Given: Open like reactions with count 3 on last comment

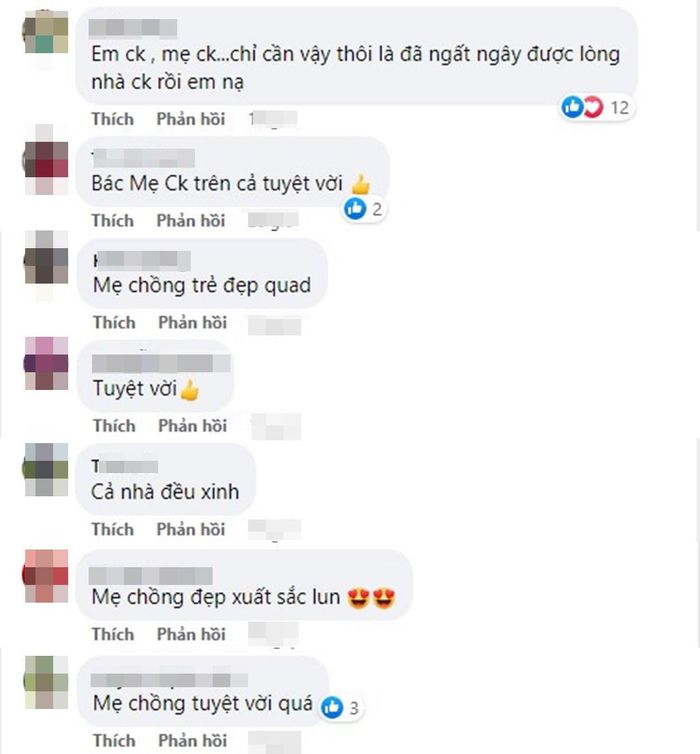Looking at the screenshot, I should (x=341, y=708).
